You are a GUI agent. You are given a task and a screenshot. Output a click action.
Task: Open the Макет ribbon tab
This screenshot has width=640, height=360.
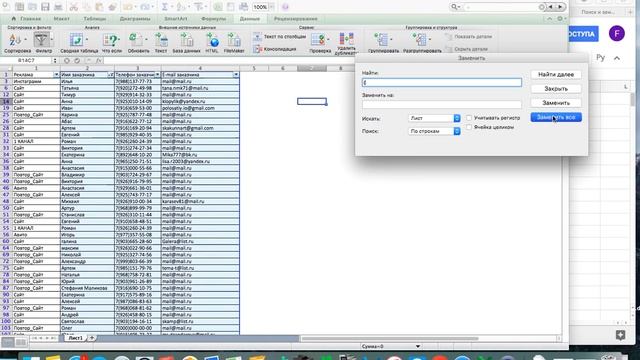tap(62, 19)
